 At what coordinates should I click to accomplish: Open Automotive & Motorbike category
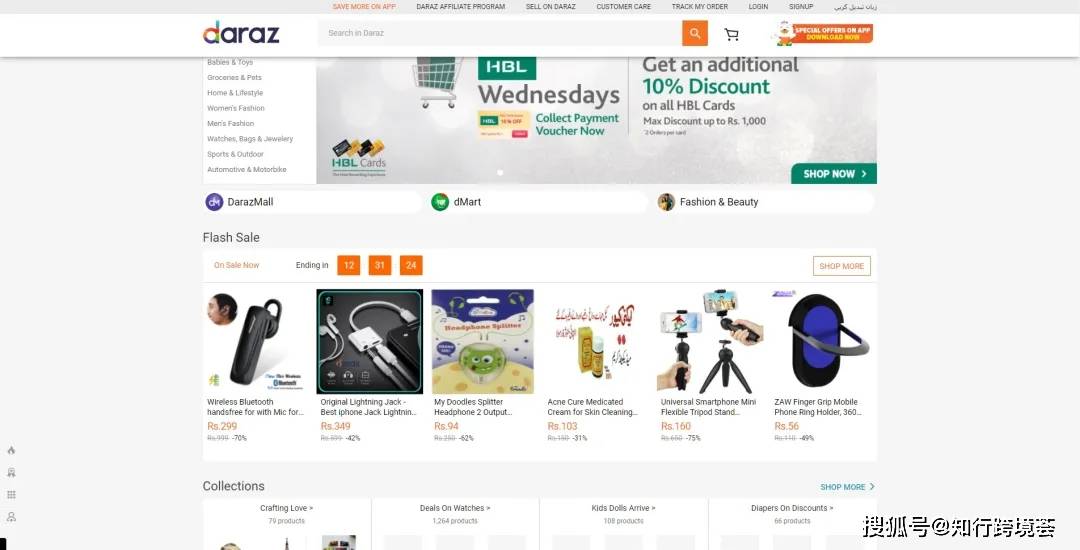[x=247, y=169]
